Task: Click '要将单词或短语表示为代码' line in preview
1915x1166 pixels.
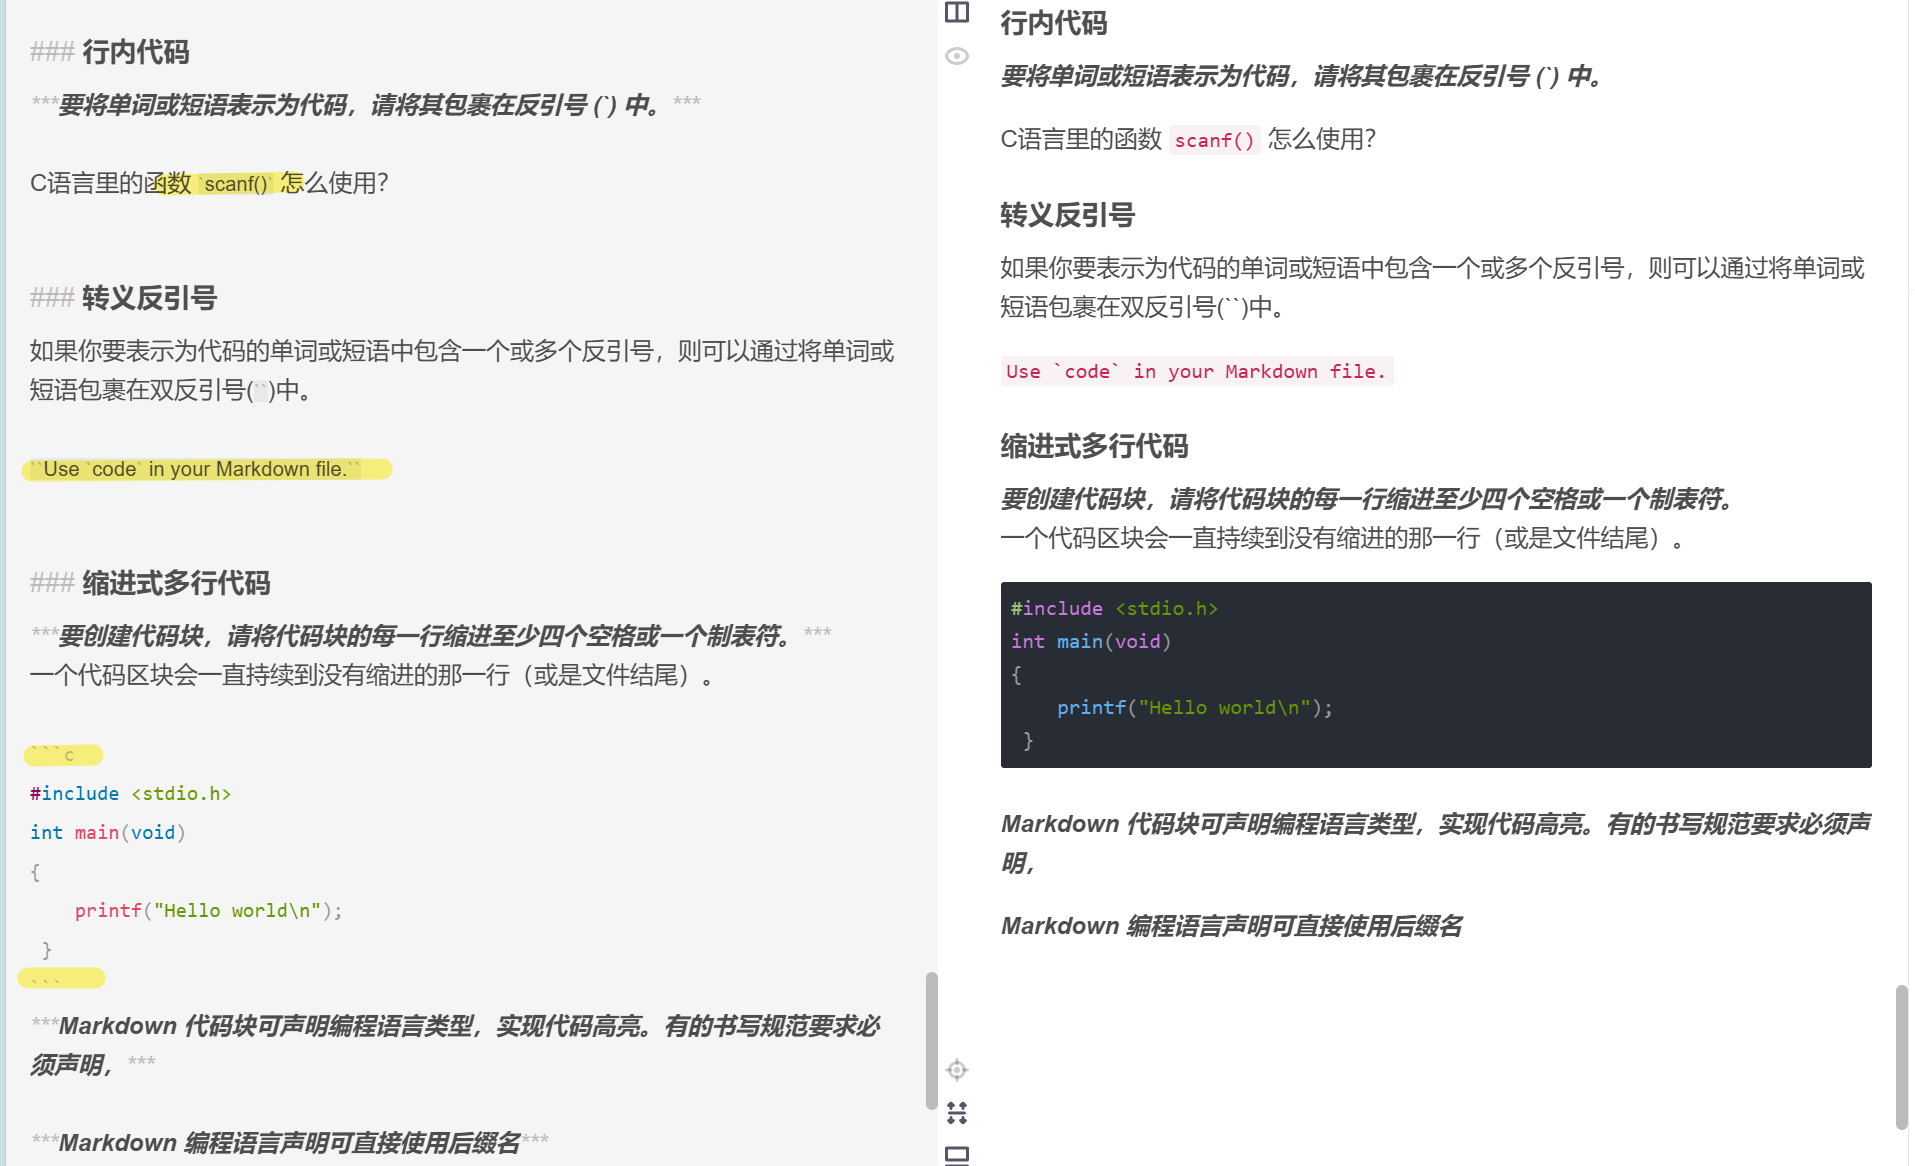Action: (x=1301, y=76)
